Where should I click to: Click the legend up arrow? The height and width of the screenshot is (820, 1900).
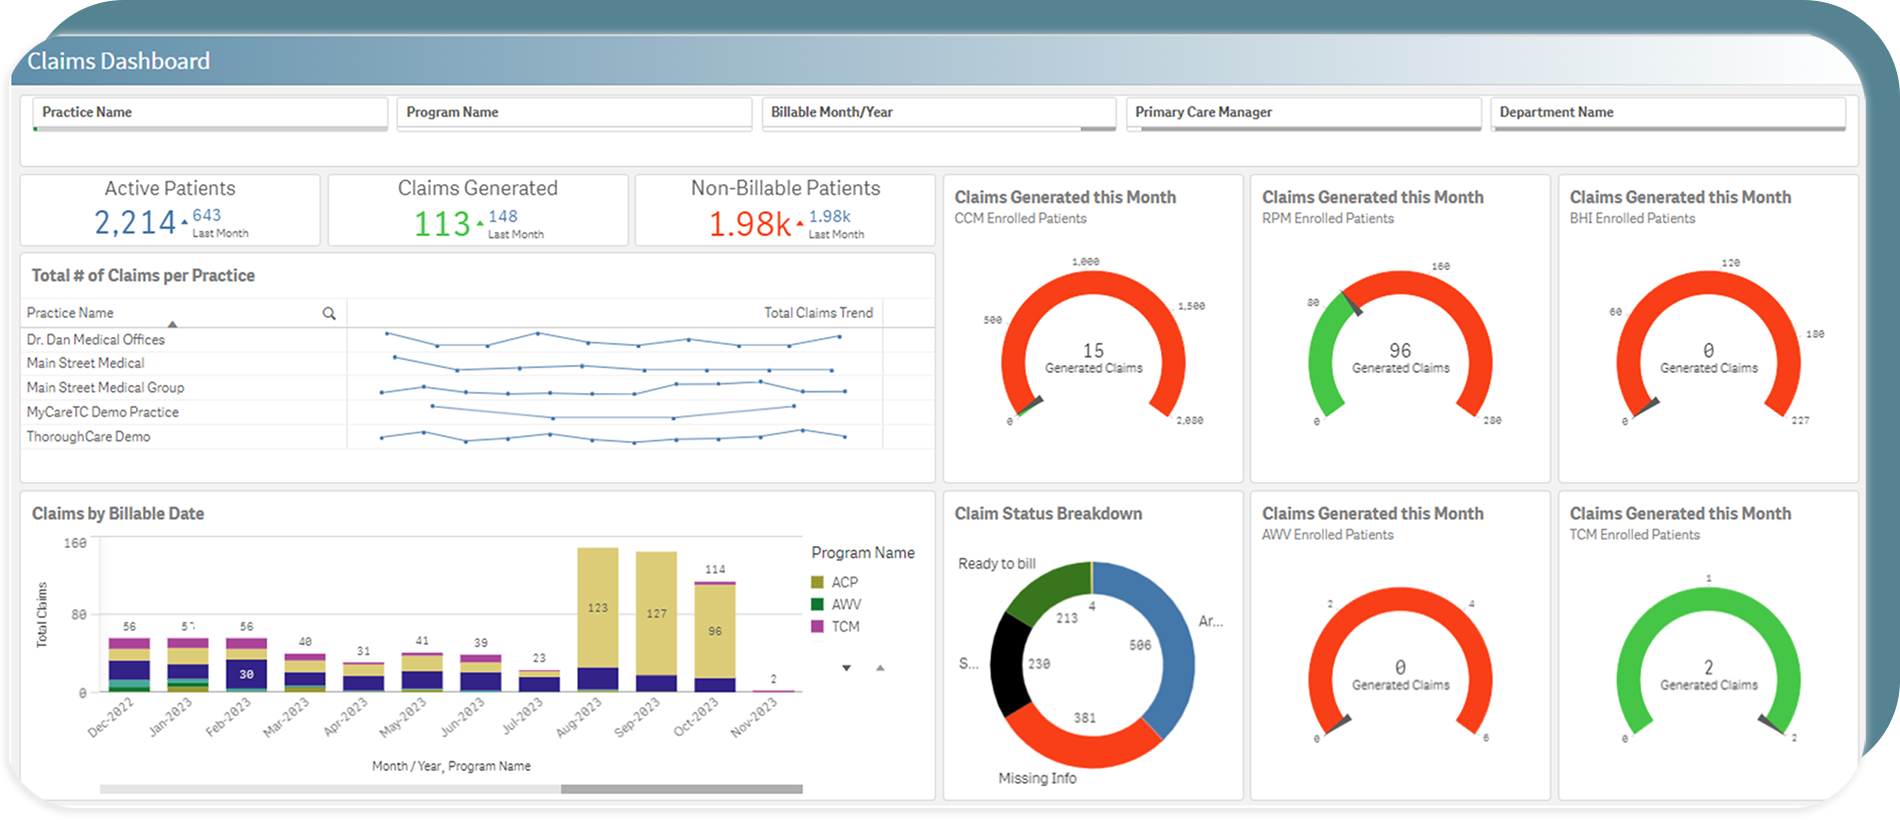(x=880, y=668)
